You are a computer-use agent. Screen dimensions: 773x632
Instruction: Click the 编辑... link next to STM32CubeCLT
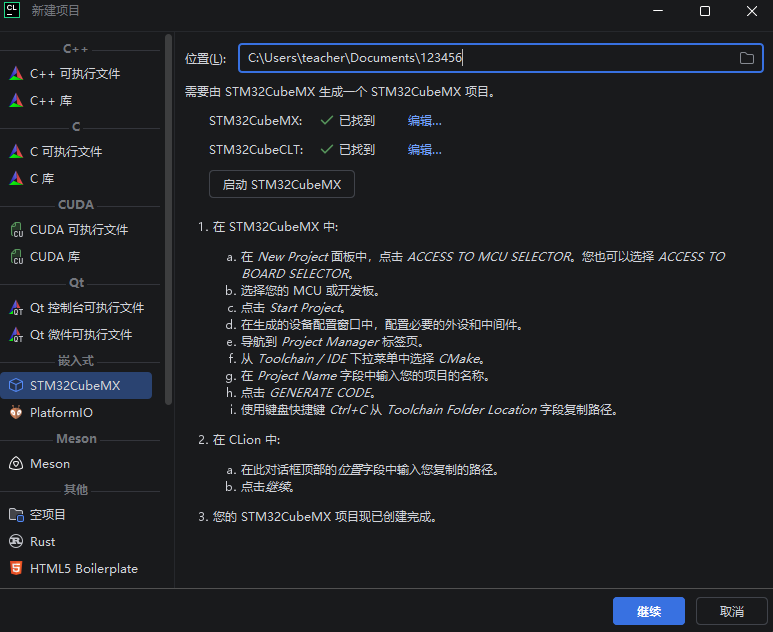[x=424, y=150]
